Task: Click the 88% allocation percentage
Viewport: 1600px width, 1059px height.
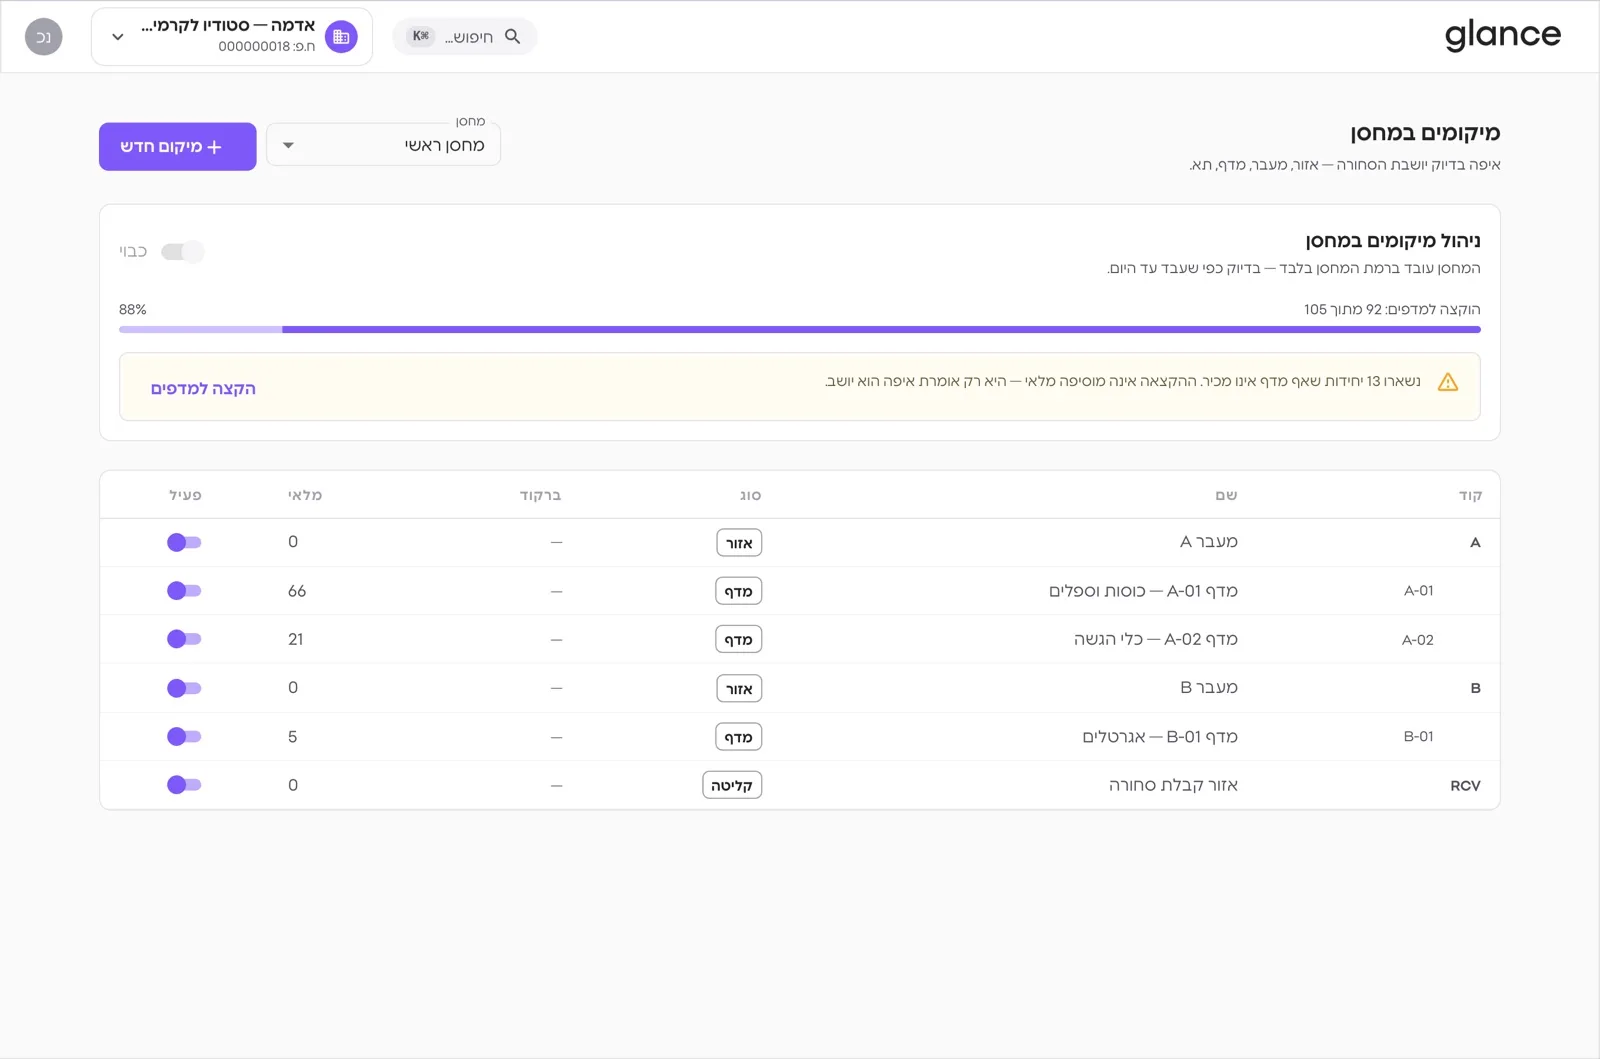Action: coord(133,310)
